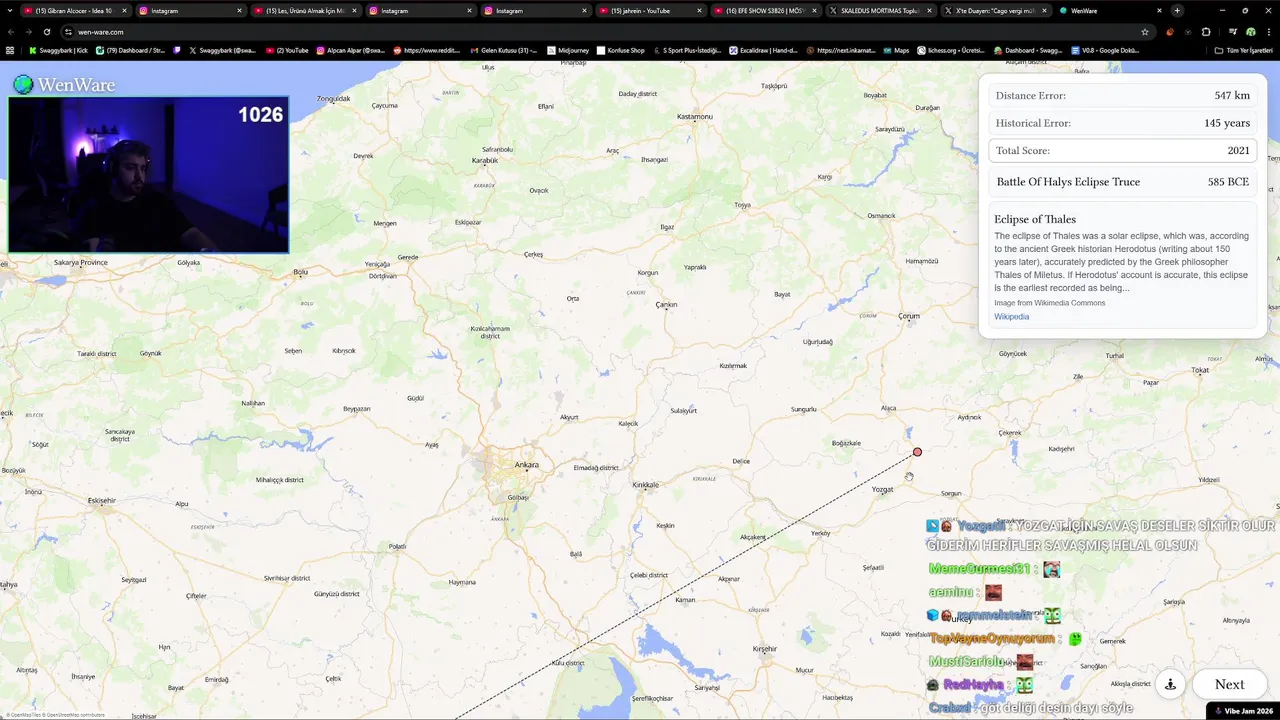Reload the wen-ware.com page
1280x720 pixels.
click(x=46, y=32)
